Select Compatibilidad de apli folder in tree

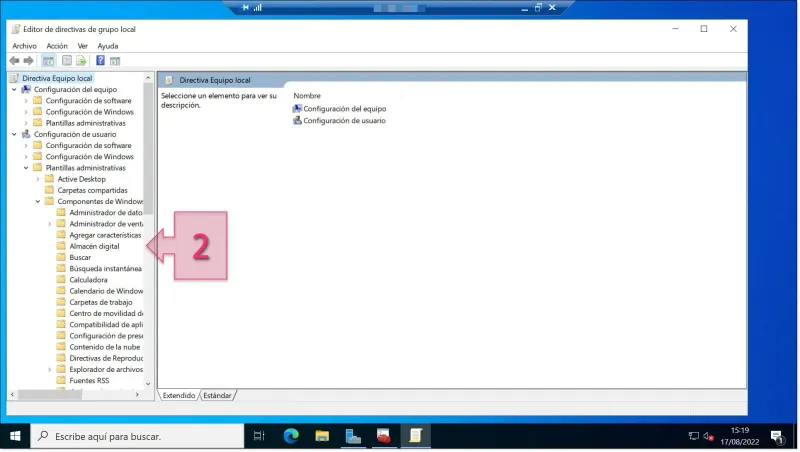(106, 325)
